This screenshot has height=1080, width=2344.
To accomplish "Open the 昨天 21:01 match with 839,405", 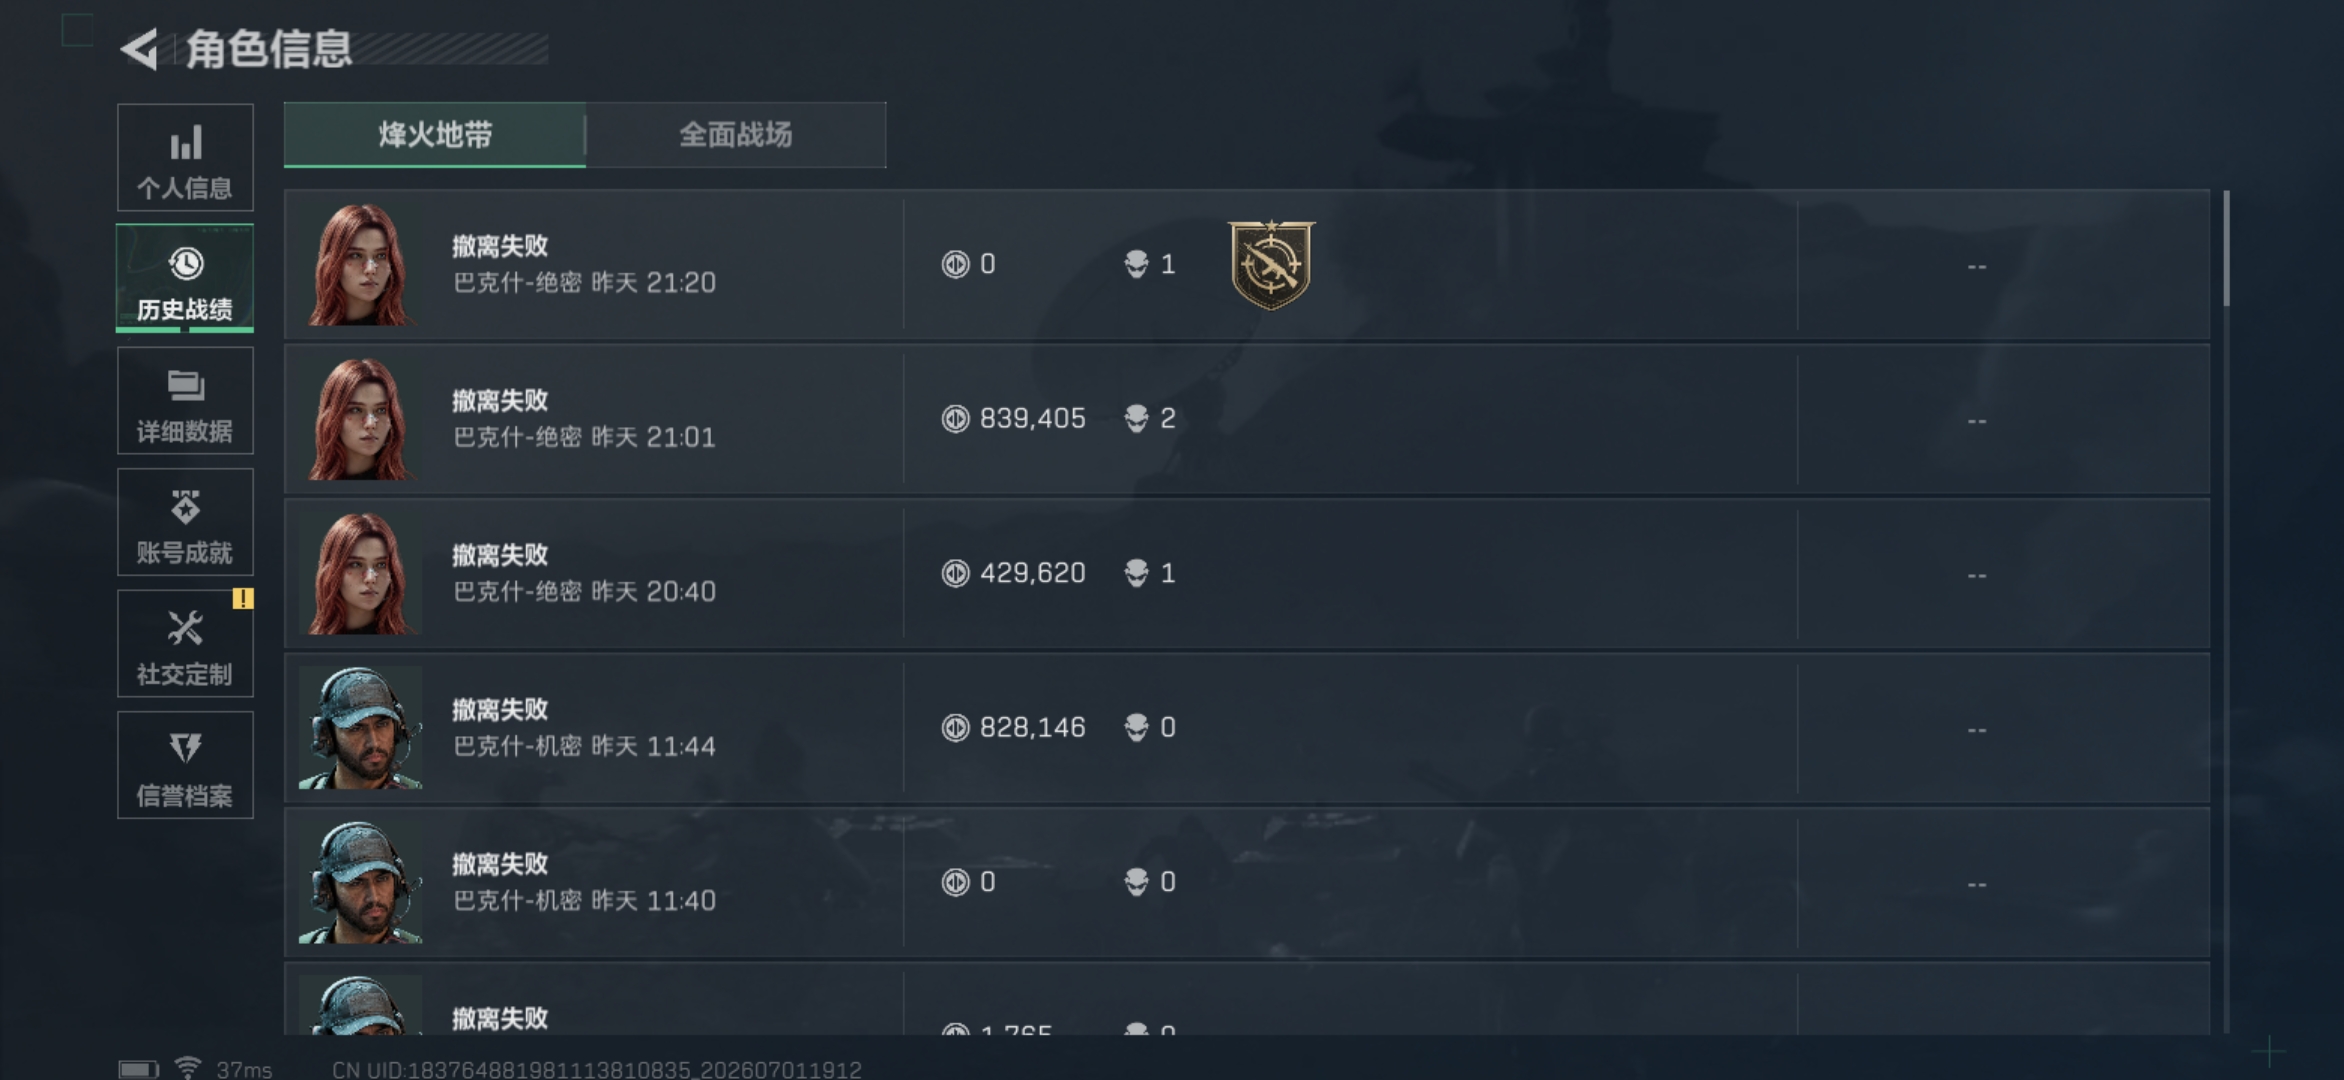I will pos(1247,419).
